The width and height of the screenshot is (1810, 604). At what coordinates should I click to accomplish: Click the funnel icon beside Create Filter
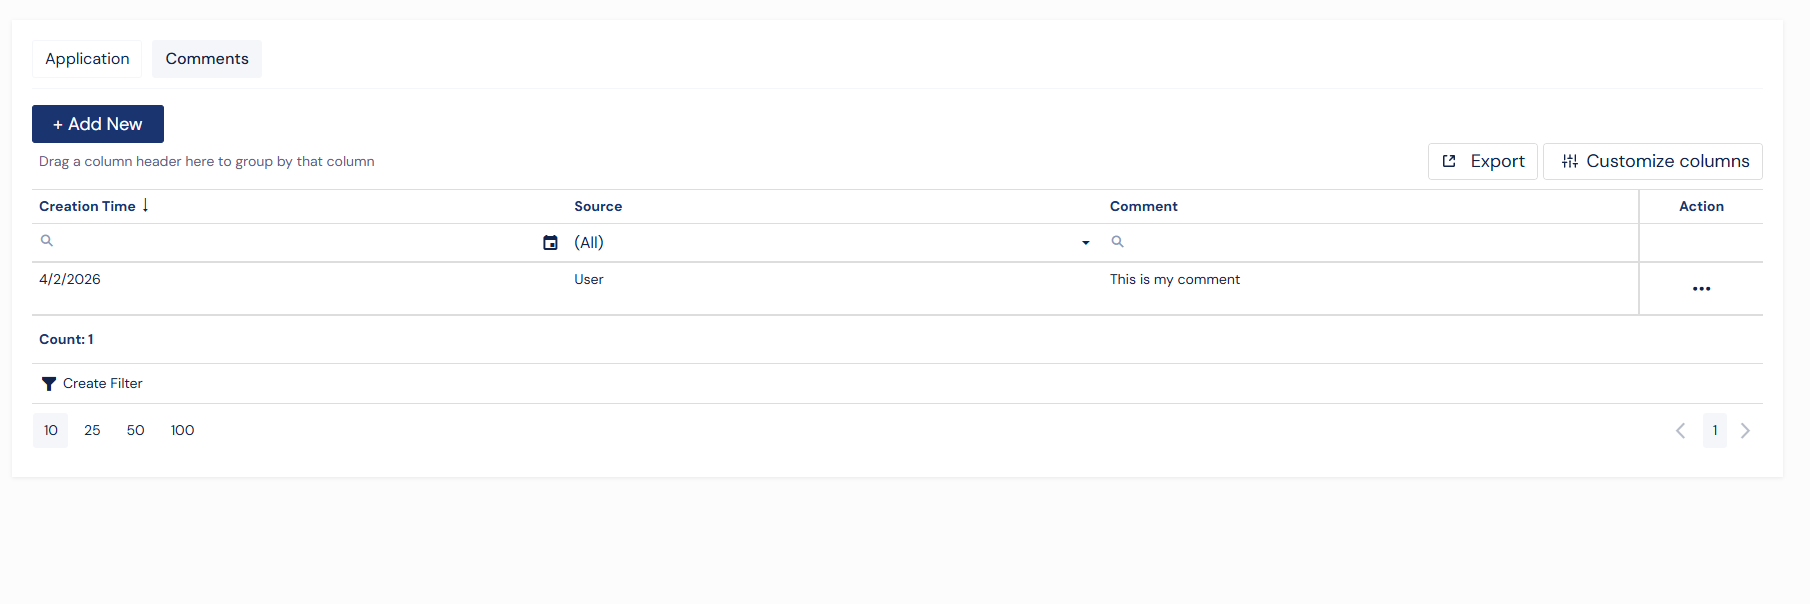tap(48, 384)
